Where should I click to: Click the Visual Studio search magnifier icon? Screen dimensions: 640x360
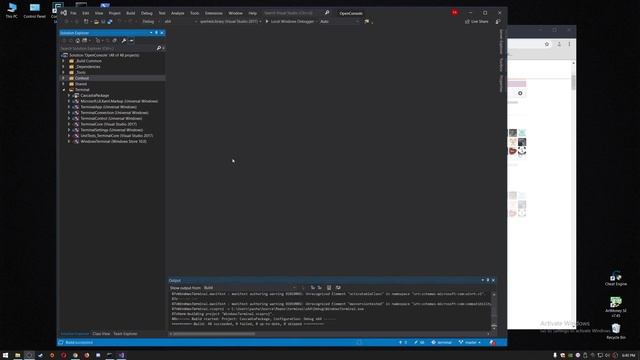coord(327,13)
